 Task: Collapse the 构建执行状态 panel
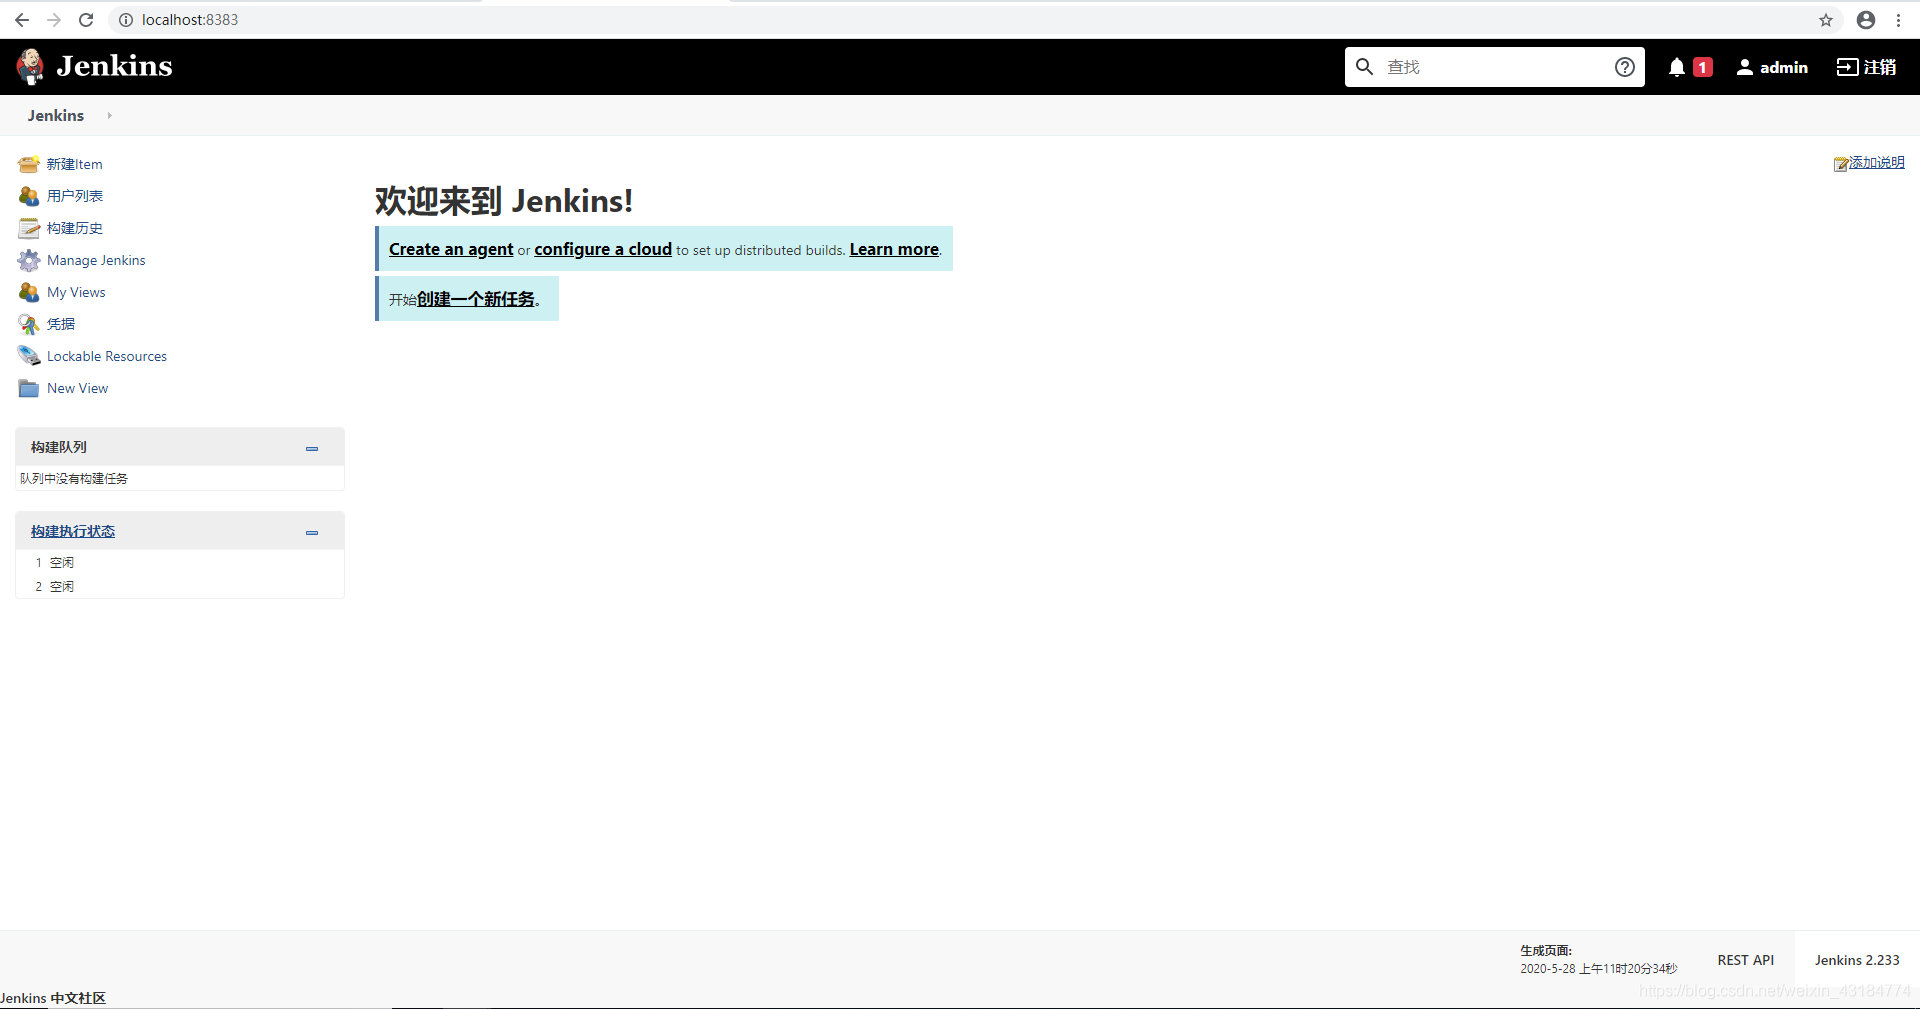(x=312, y=533)
